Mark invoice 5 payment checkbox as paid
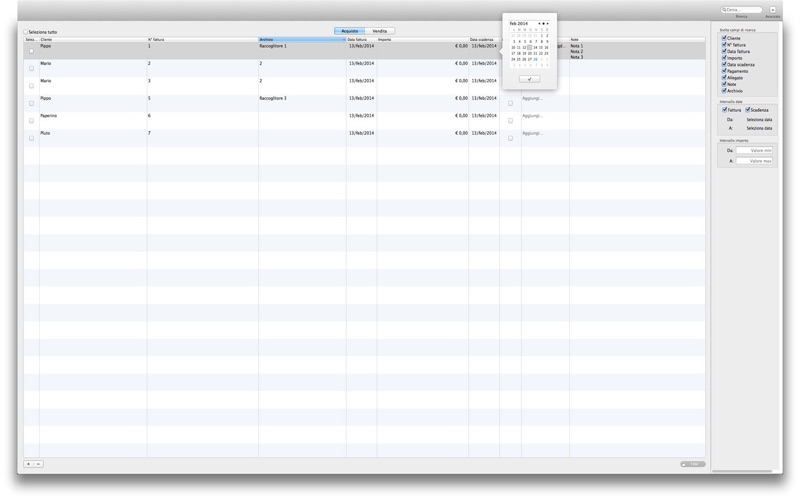 [510, 104]
